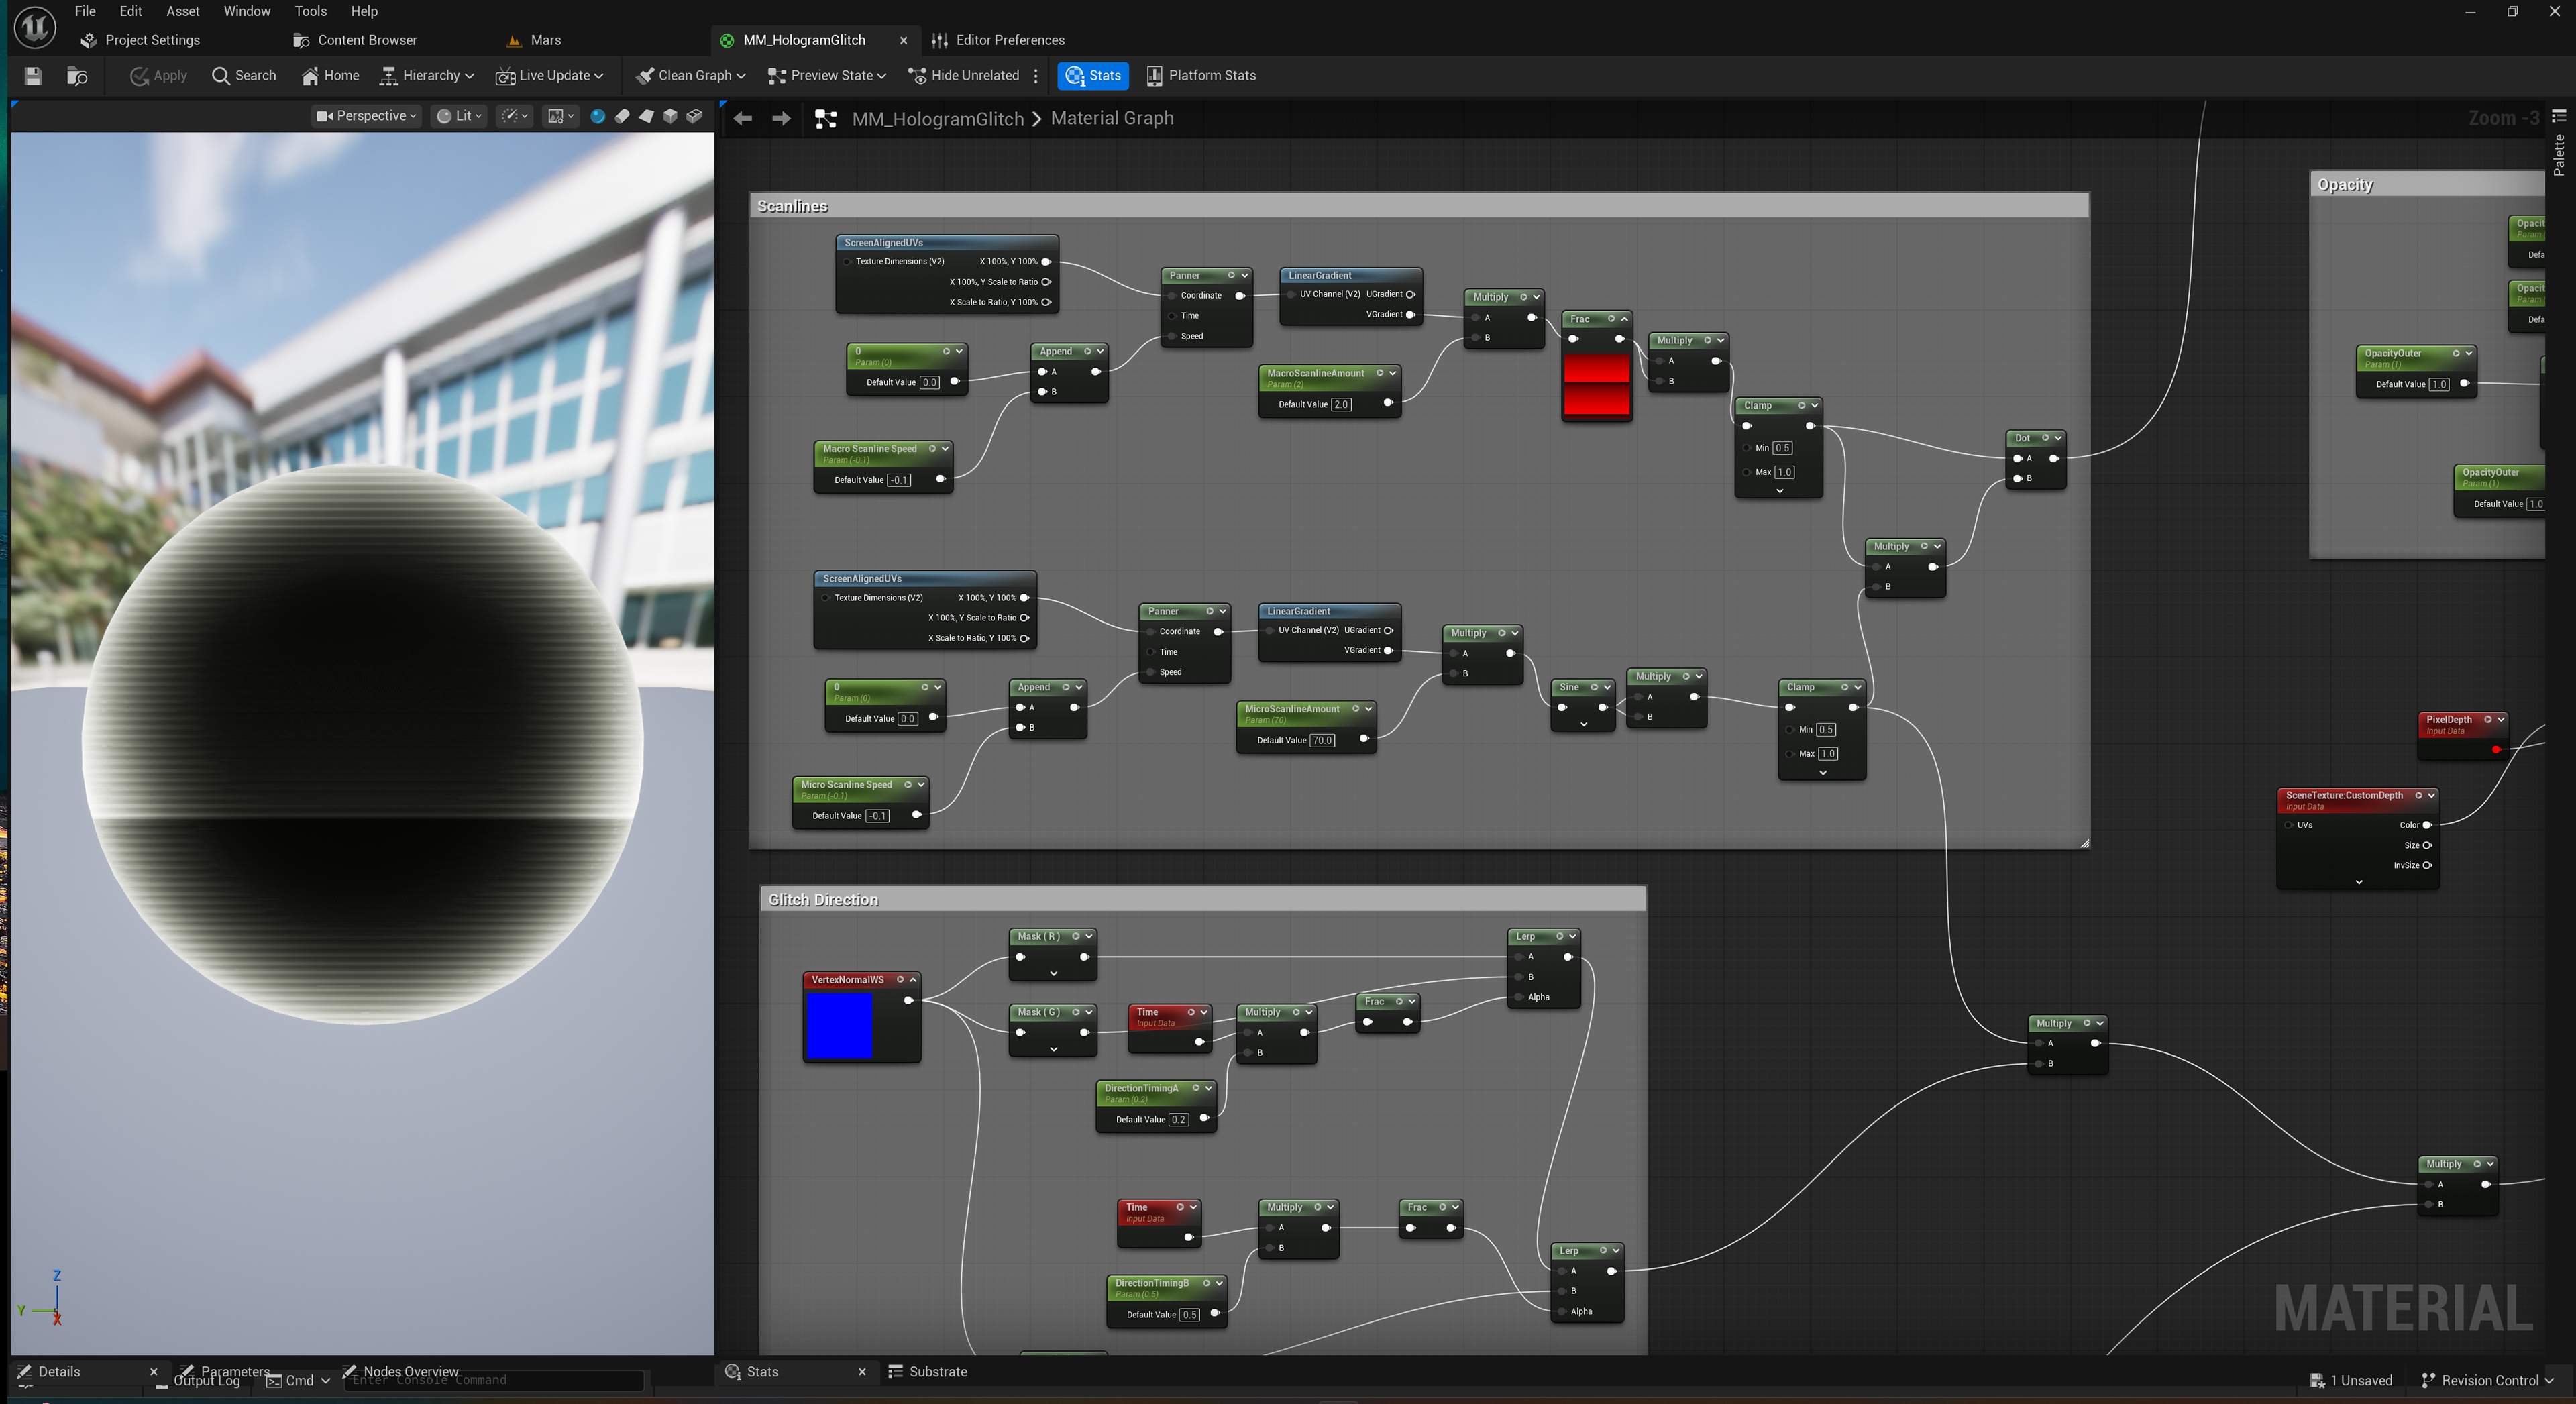Click the console command input field
The image size is (2576, 1404).
coord(495,1380)
